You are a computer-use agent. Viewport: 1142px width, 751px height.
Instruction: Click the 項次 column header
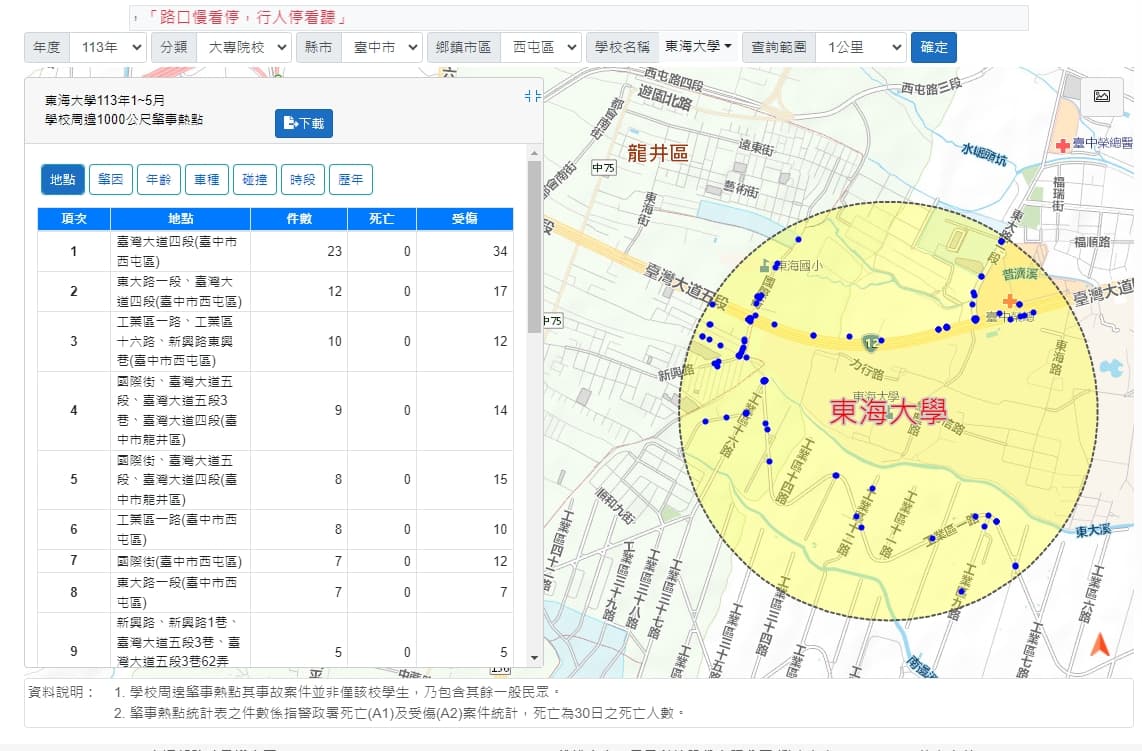[x=74, y=219]
